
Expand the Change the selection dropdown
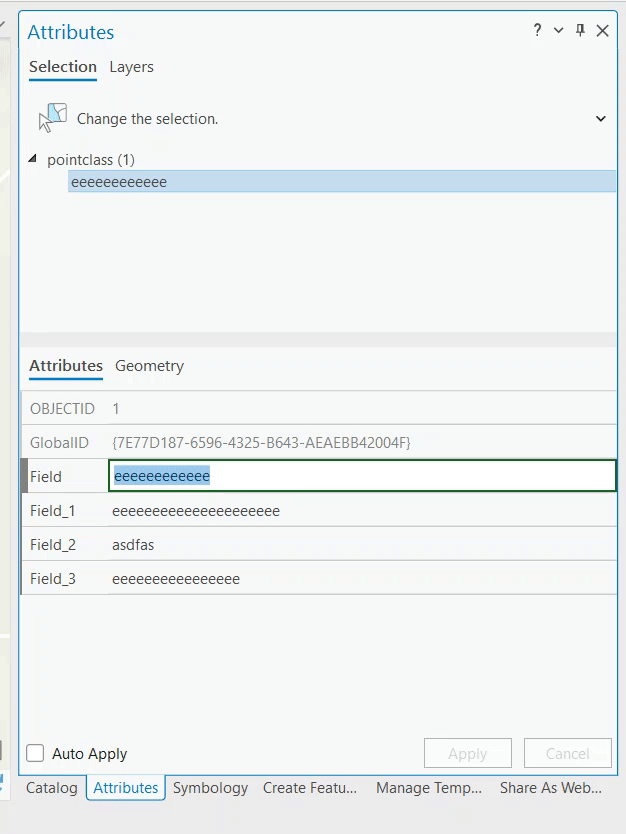tap(600, 119)
